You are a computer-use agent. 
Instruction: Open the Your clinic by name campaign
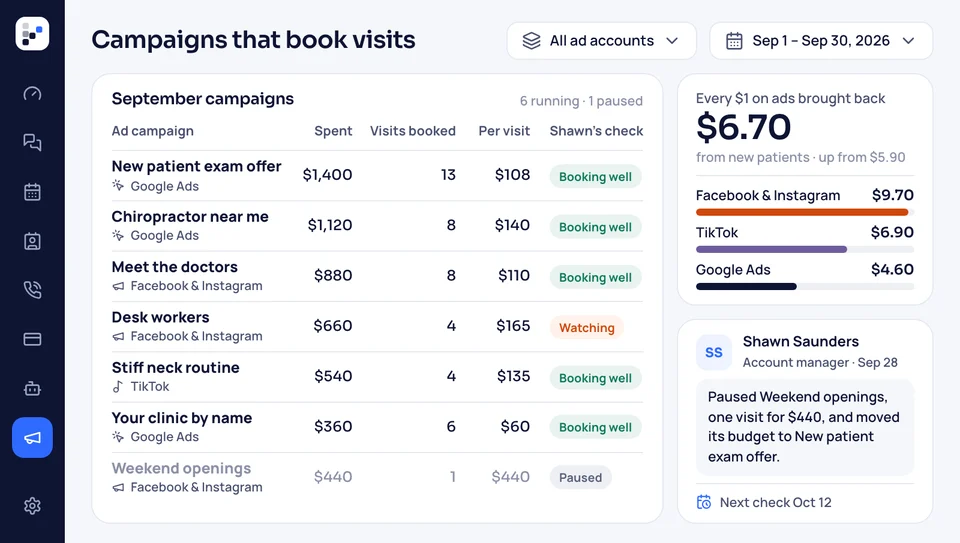(182, 418)
